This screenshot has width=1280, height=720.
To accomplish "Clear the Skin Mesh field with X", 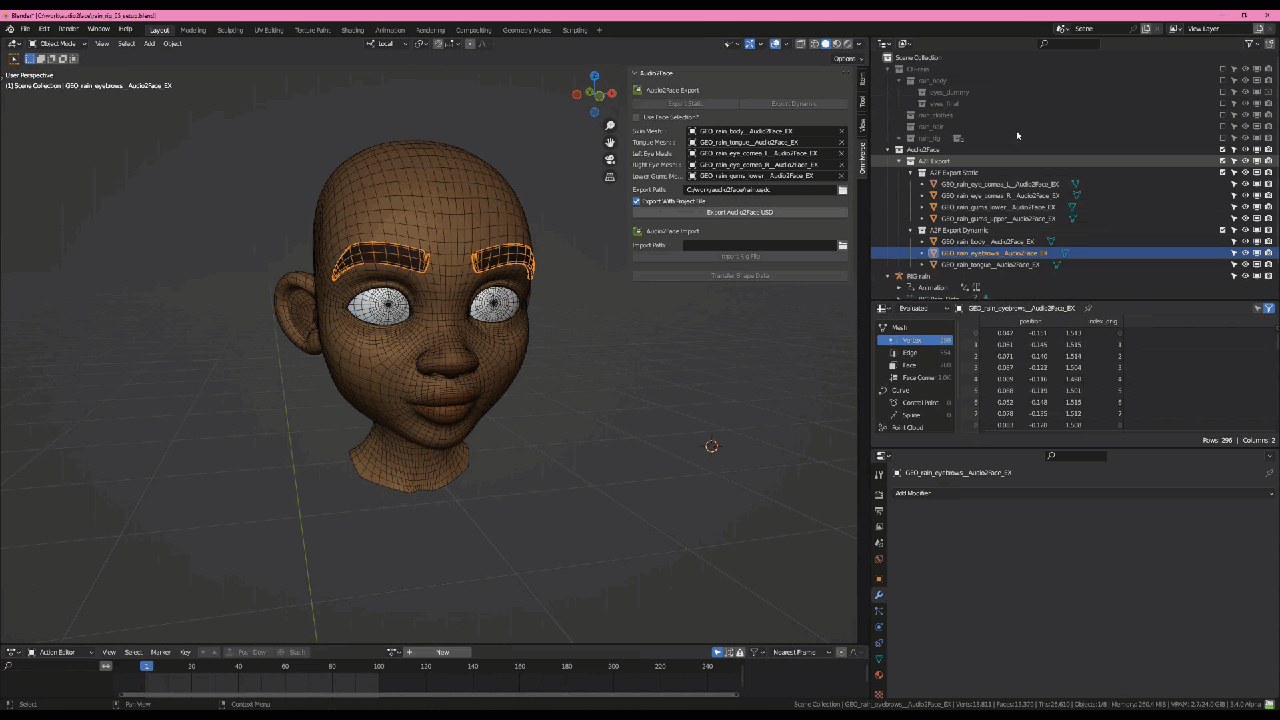I will click(x=842, y=131).
